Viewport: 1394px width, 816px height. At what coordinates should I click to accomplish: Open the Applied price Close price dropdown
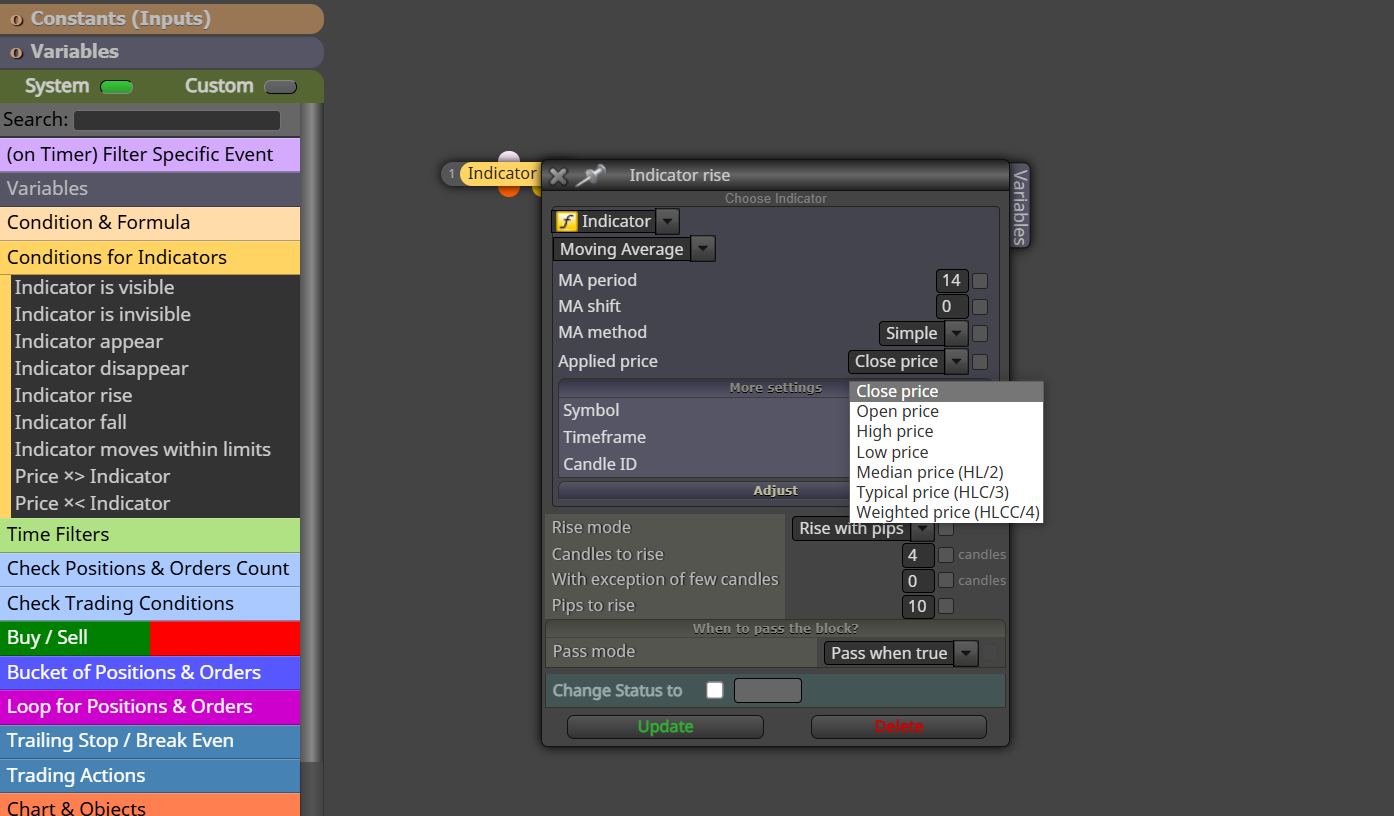(957, 362)
